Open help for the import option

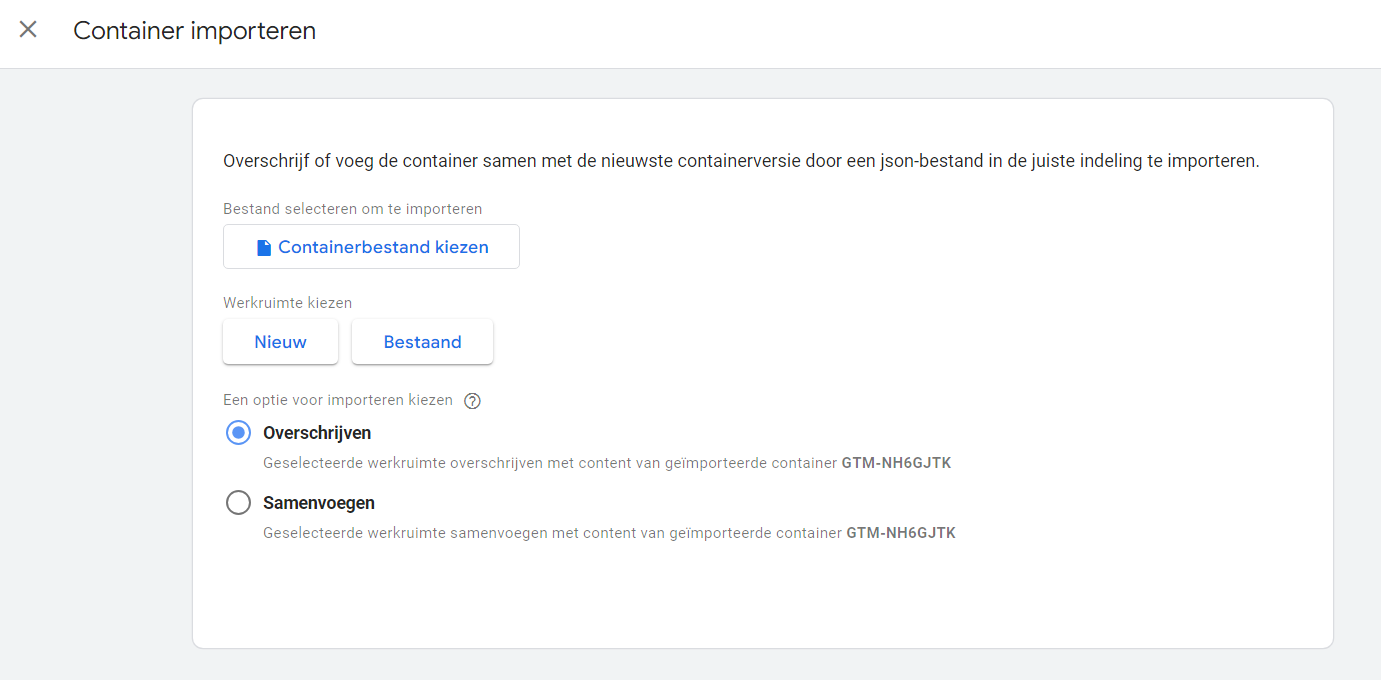pyautogui.click(x=473, y=401)
